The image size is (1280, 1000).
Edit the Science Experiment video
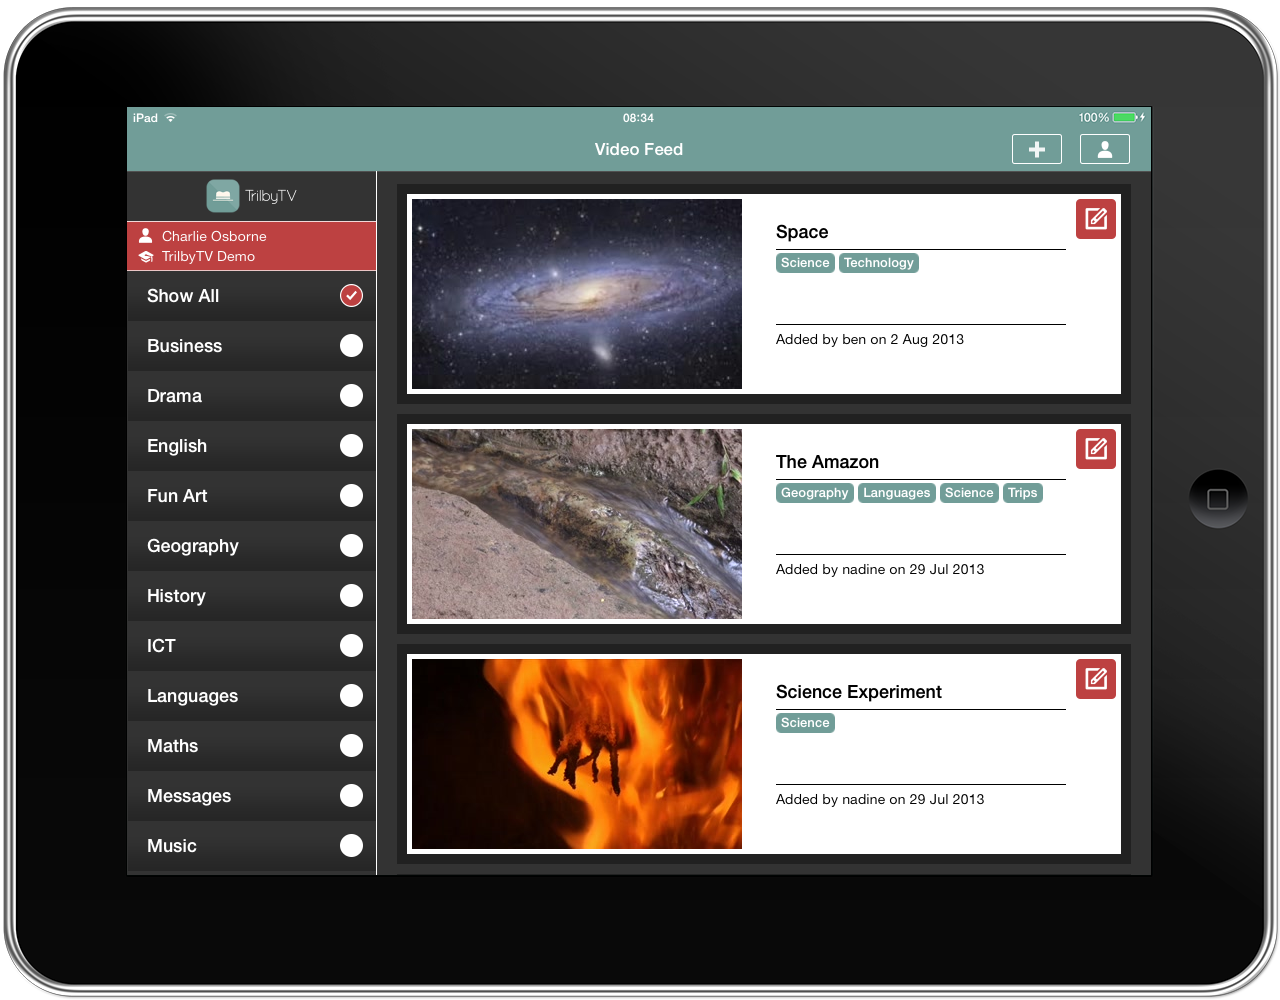coord(1095,679)
